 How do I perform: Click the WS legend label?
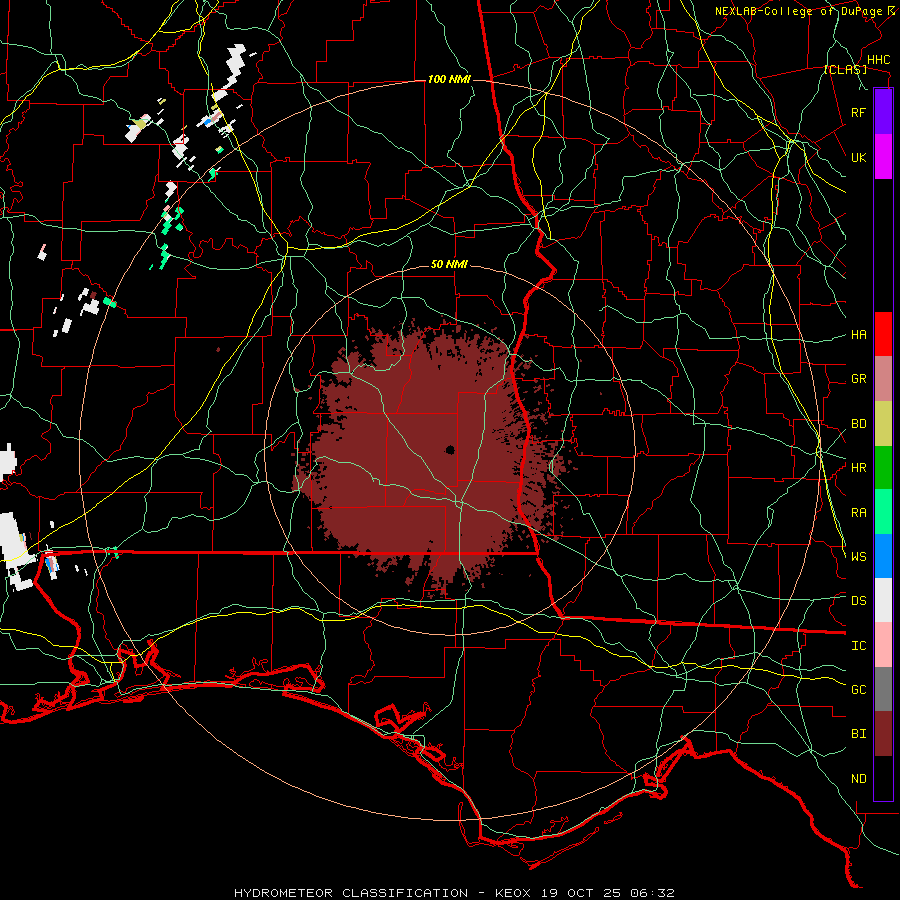click(x=858, y=556)
